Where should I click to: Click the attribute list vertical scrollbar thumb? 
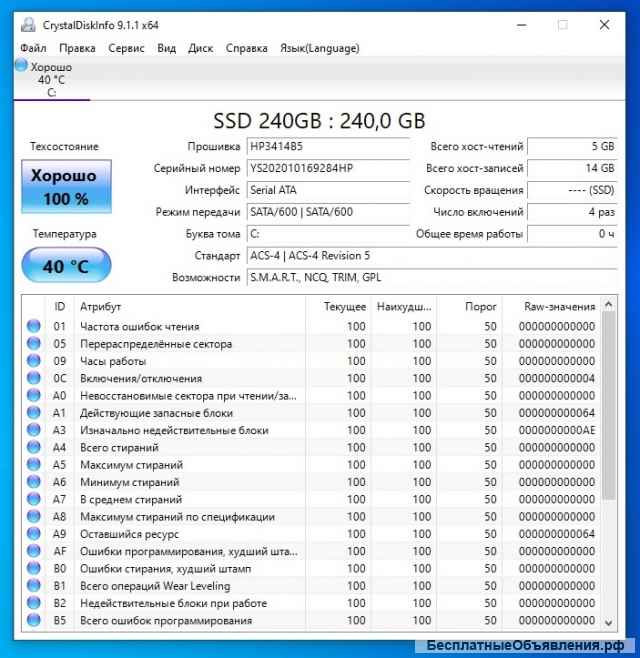click(x=609, y=405)
